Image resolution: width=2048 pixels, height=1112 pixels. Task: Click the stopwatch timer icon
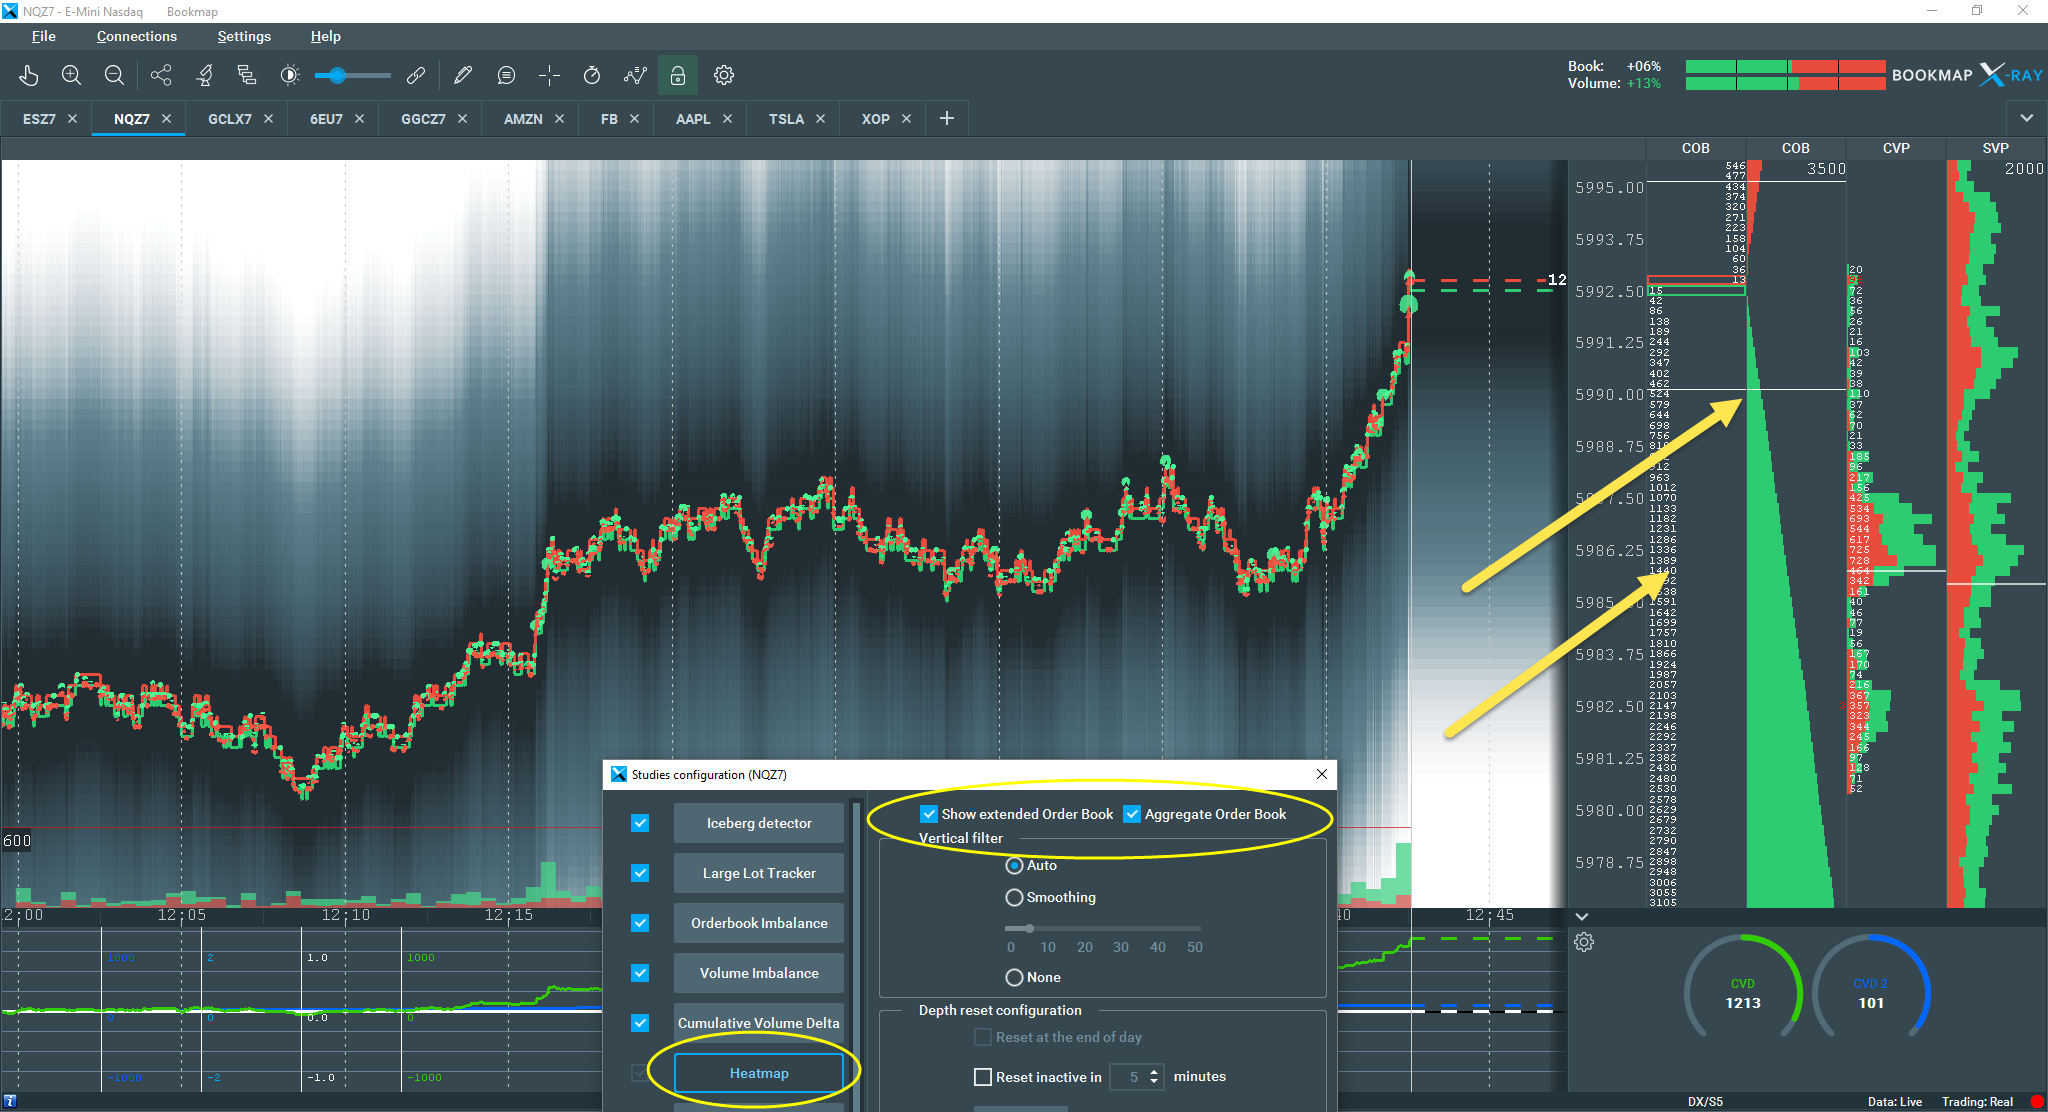(592, 75)
